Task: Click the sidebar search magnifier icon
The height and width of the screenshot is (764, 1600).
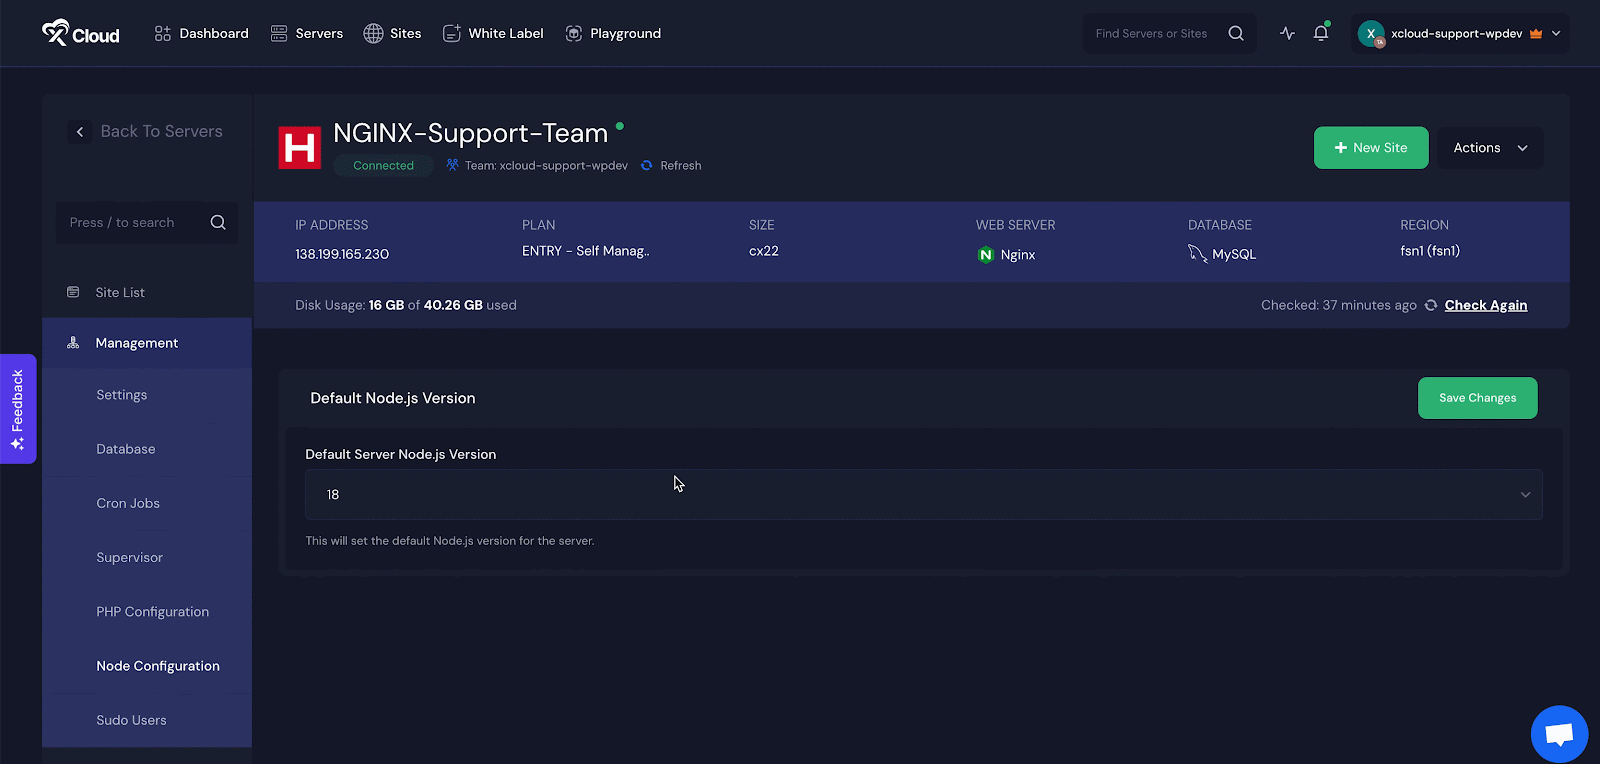Action: [x=218, y=222]
